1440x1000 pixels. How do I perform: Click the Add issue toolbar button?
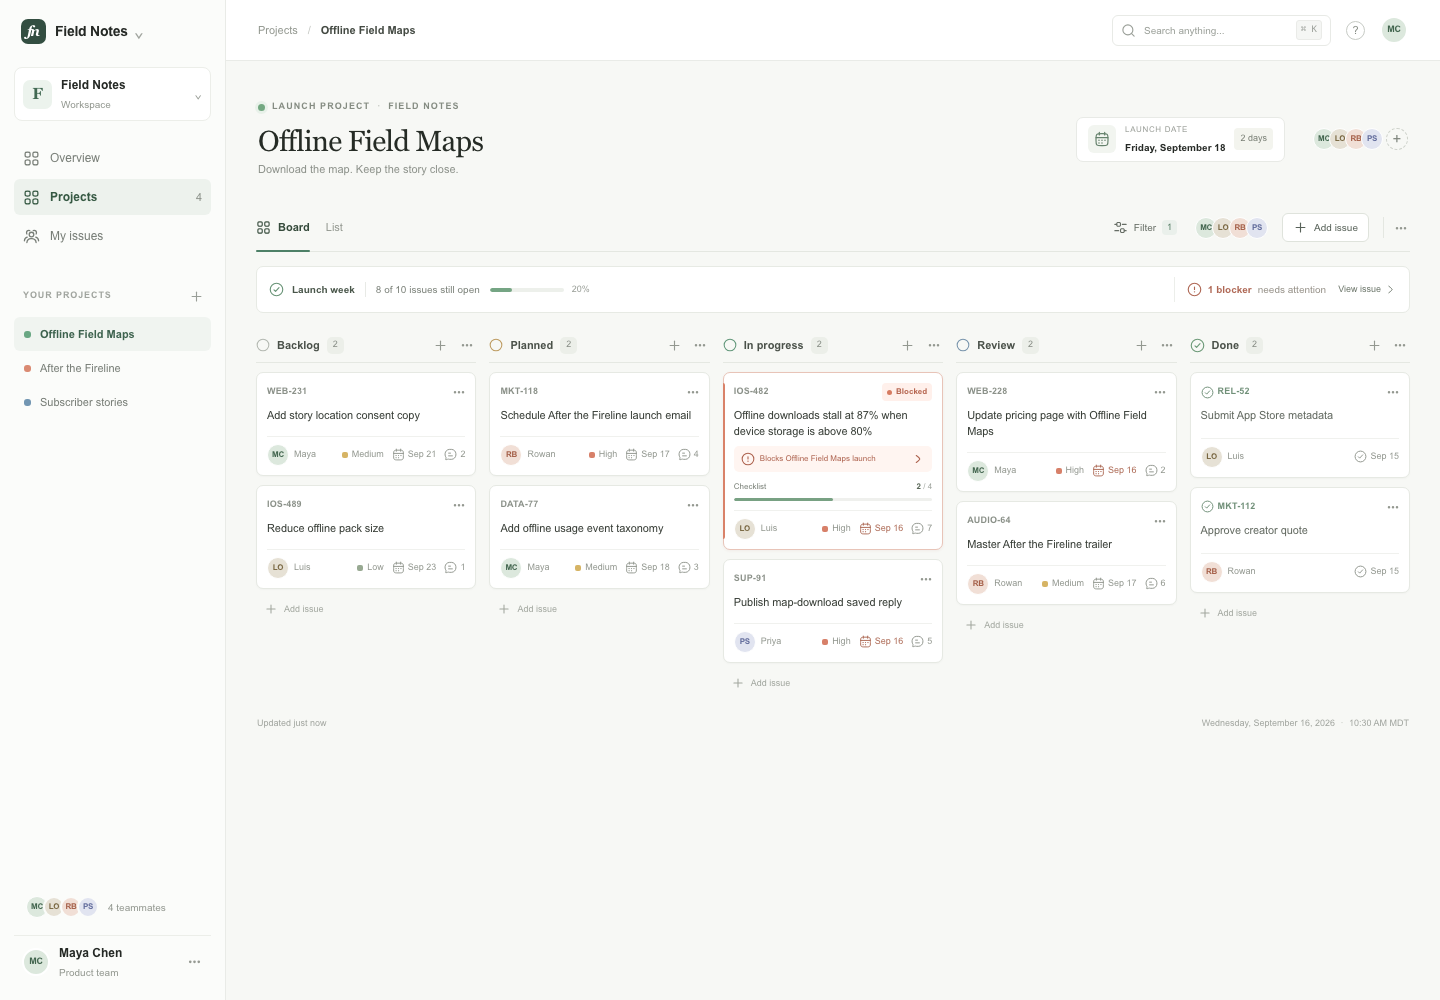[x=1325, y=228]
